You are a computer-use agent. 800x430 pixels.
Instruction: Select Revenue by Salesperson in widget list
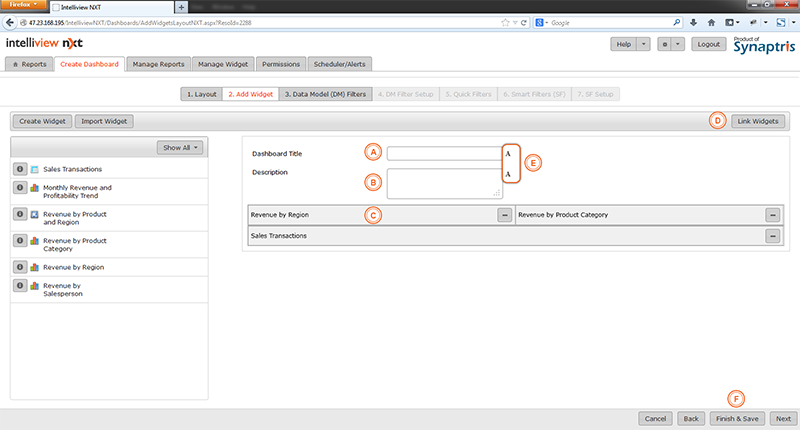[109, 290]
